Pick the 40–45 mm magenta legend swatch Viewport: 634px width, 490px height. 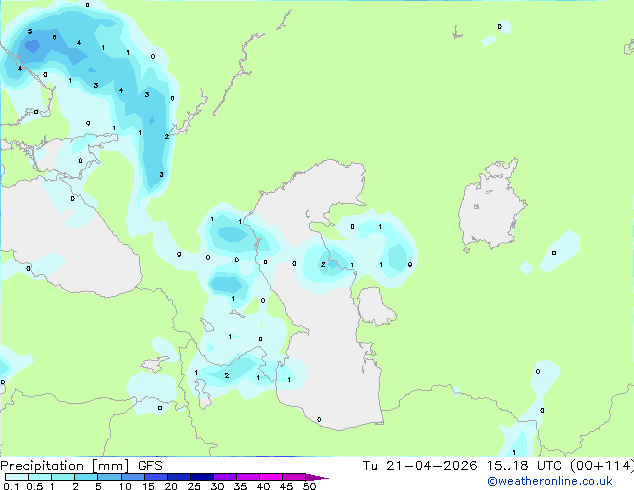[x=271, y=477]
